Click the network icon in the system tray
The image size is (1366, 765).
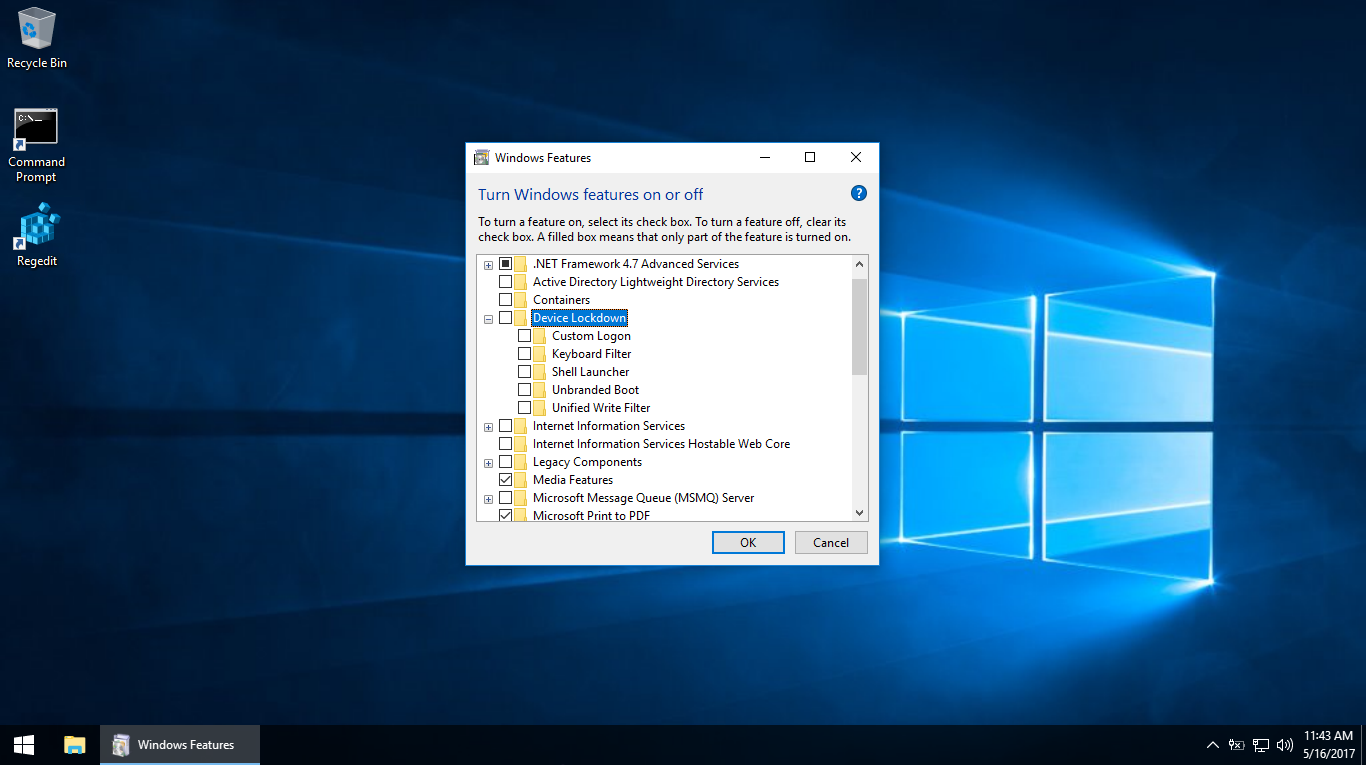1261,744
